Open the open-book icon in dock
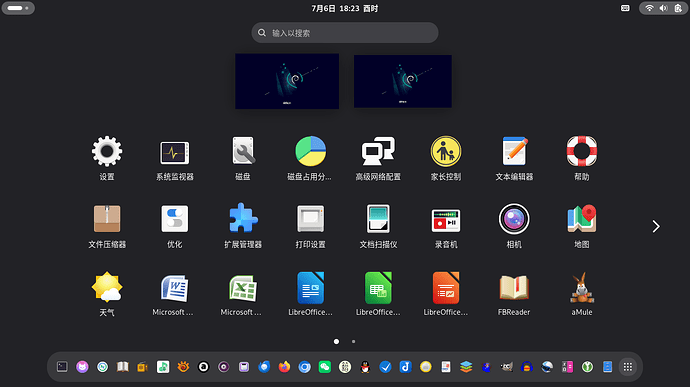The height and width of the screenshot is (387, 690). point(123,367)
